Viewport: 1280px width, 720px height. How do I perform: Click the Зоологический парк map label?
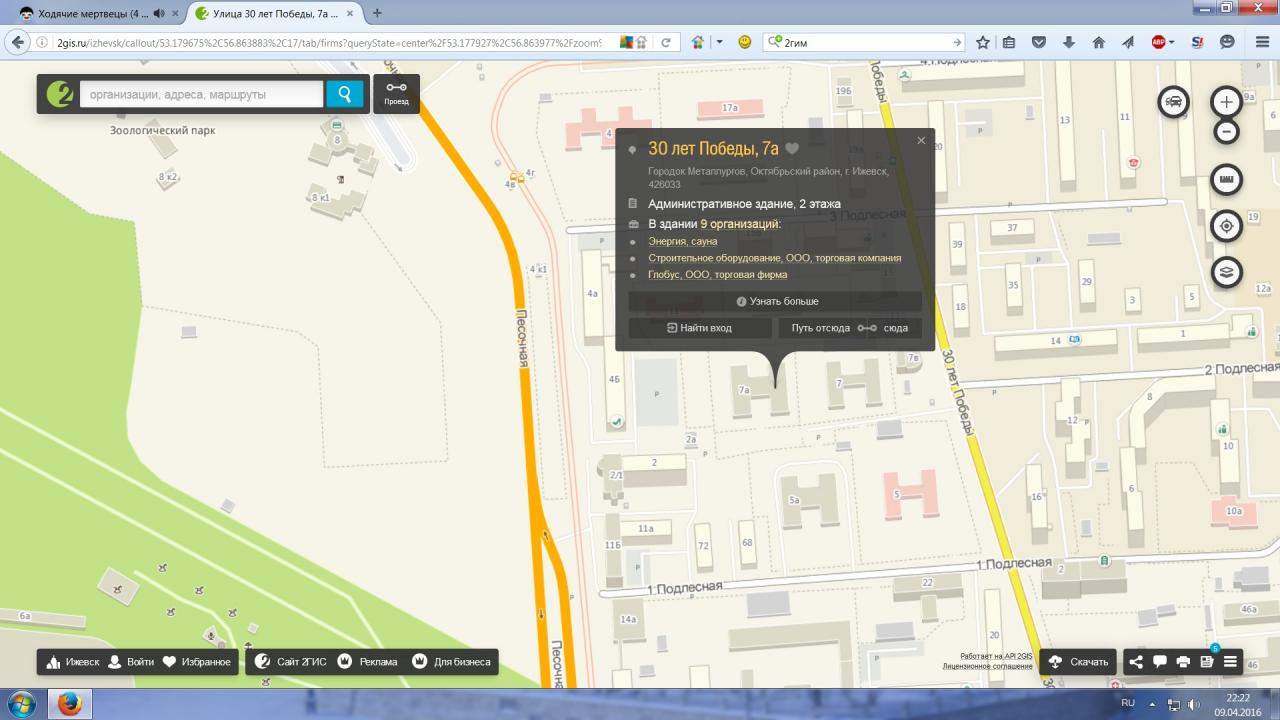point(162,130)
